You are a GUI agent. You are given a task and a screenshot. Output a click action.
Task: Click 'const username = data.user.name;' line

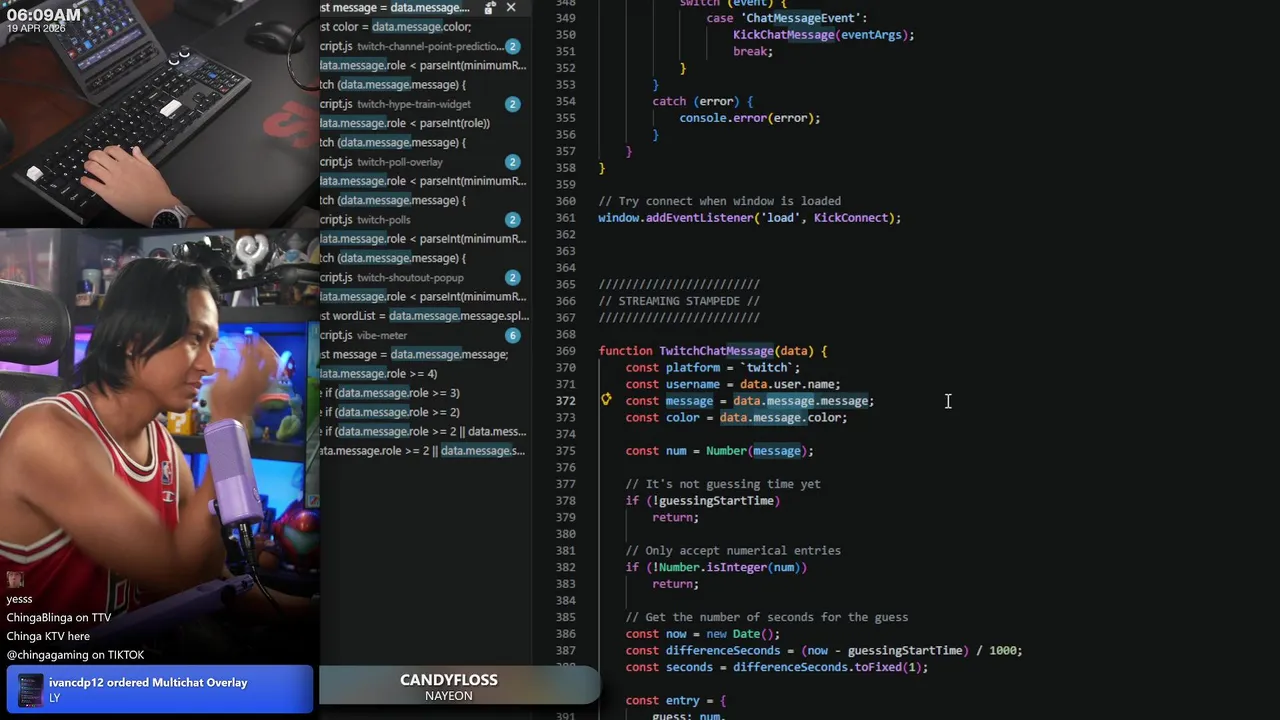733,384
